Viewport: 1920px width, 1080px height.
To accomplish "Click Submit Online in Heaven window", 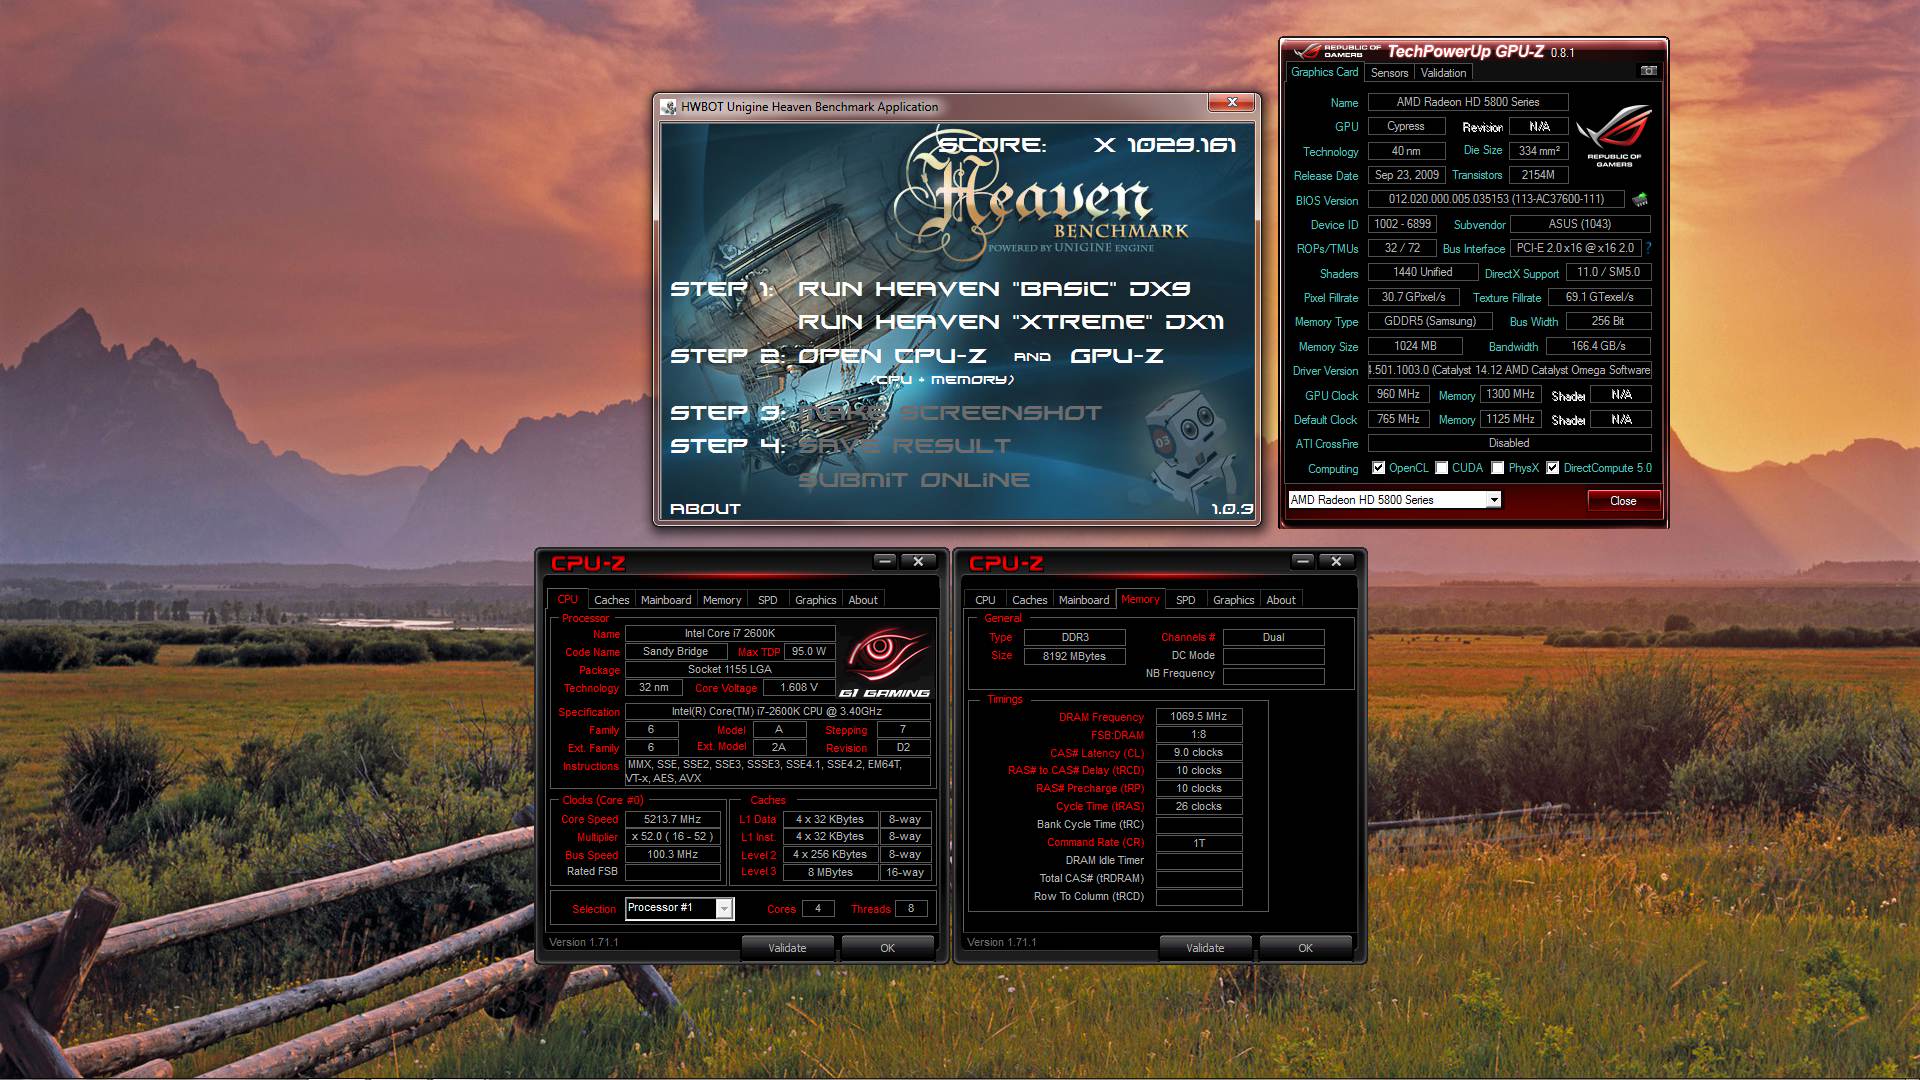I will pos(914,480).
